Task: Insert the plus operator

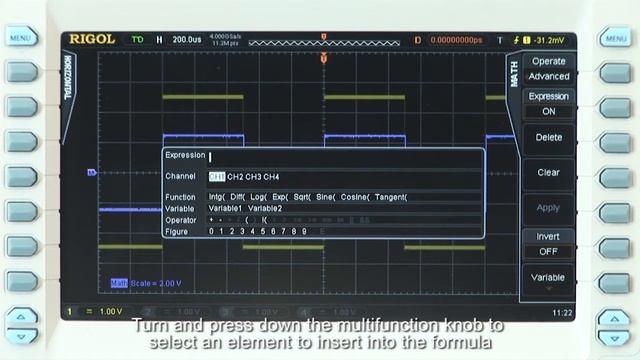Action: 211,220
